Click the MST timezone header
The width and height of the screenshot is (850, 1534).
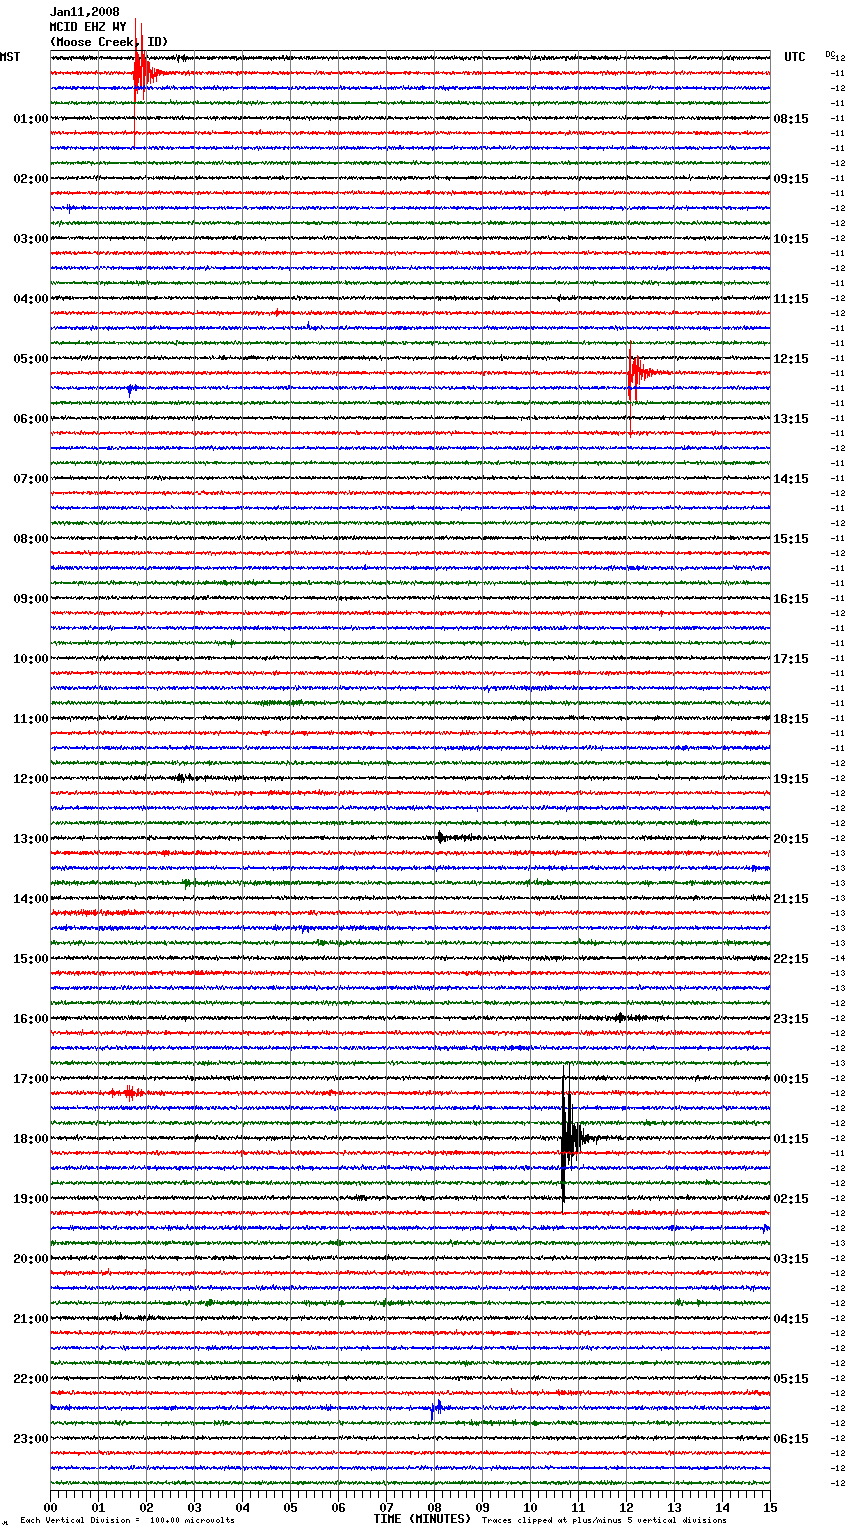pyautogui.click(x=10, y=57)
